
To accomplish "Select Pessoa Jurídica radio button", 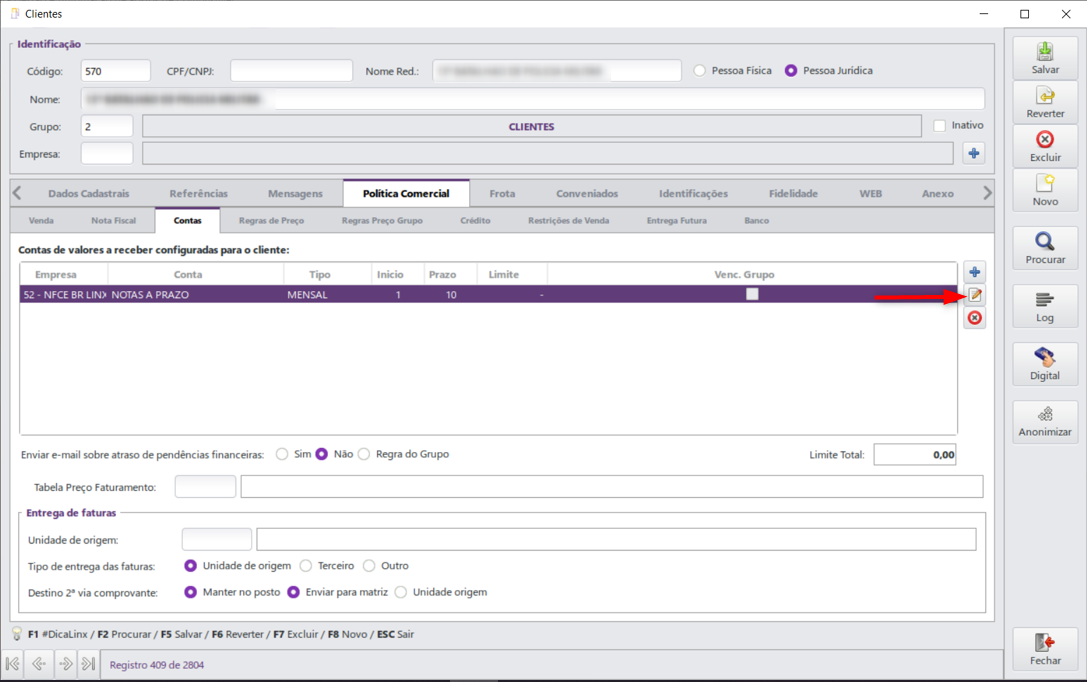I will [791, 71].
